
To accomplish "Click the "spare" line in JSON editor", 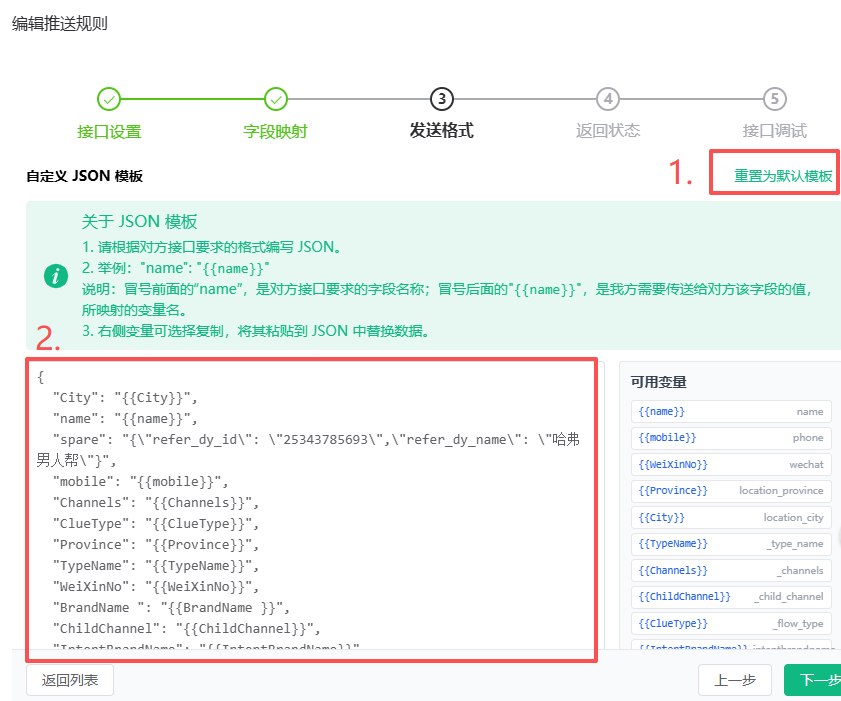I will [x=308, y=450].
